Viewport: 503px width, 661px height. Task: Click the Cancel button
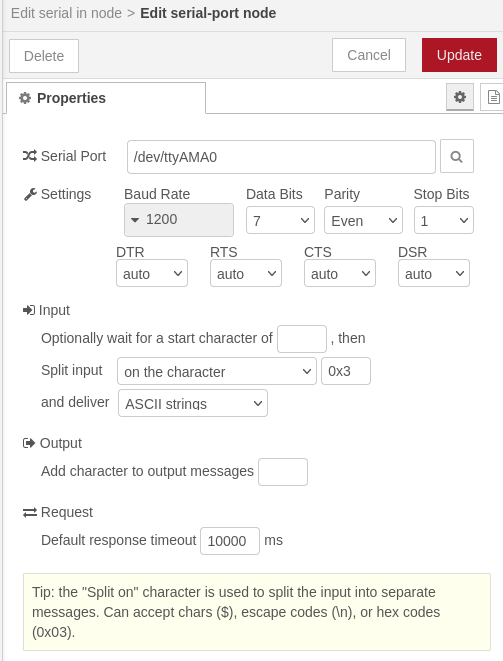pos(369,55)
